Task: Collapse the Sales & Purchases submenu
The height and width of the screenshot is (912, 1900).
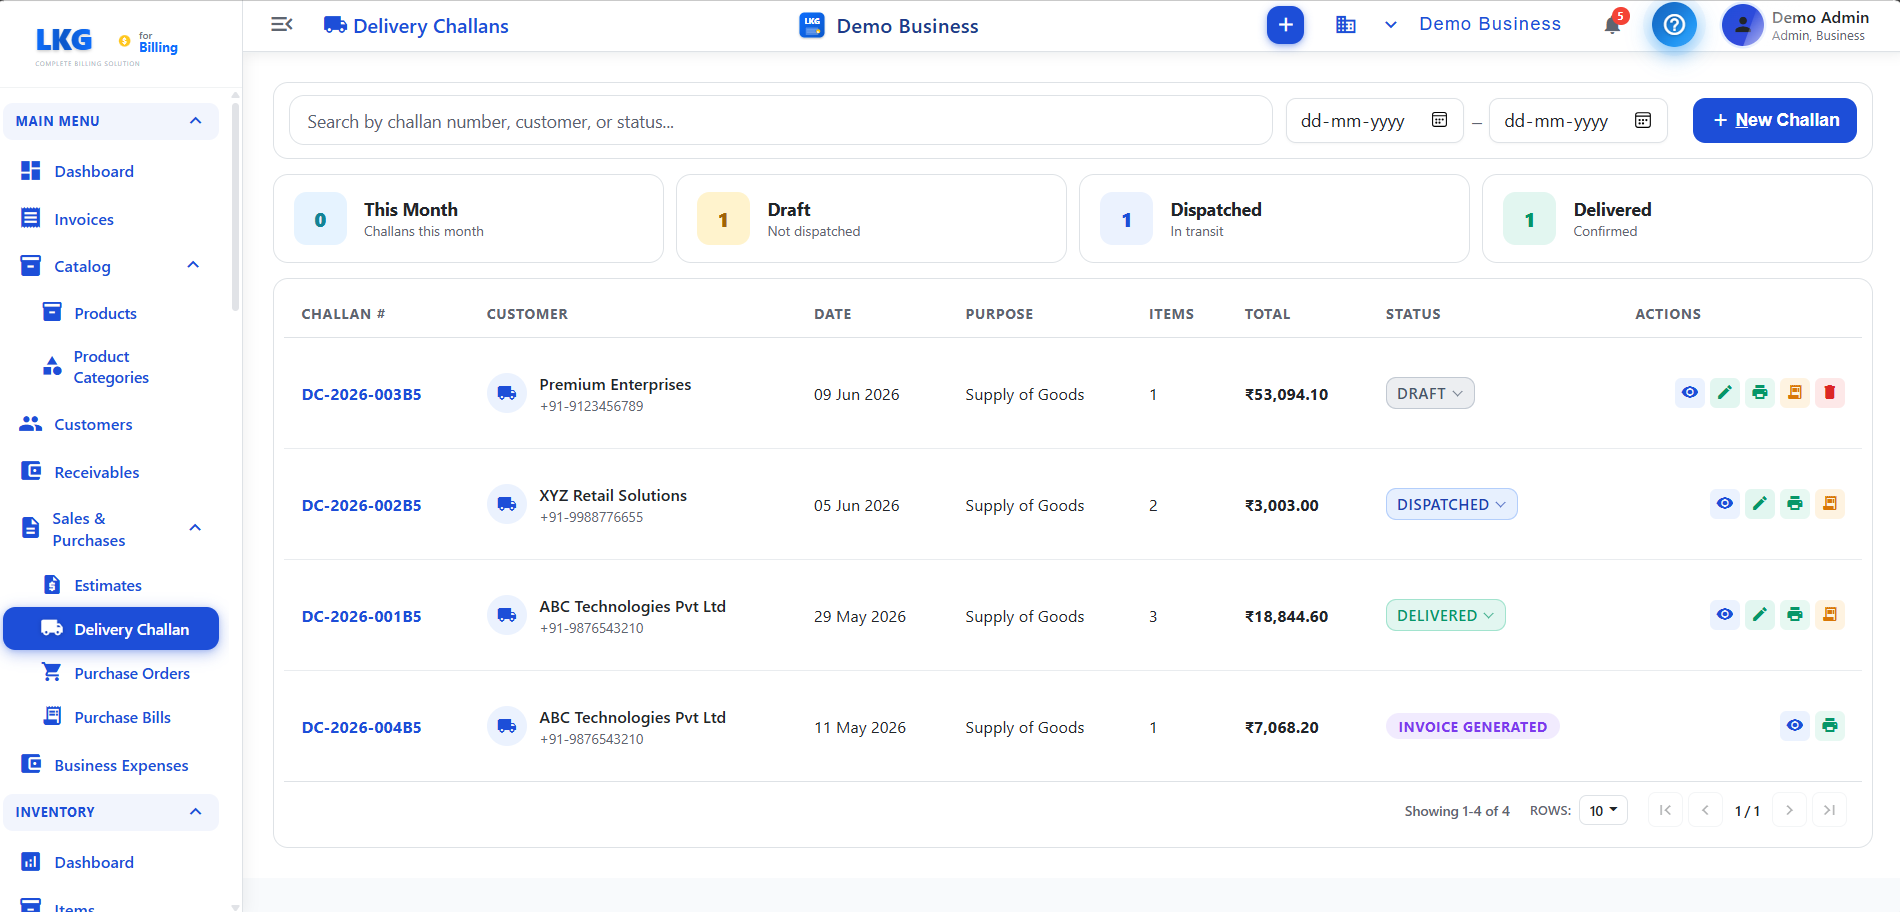Action: tap(195, 528)
